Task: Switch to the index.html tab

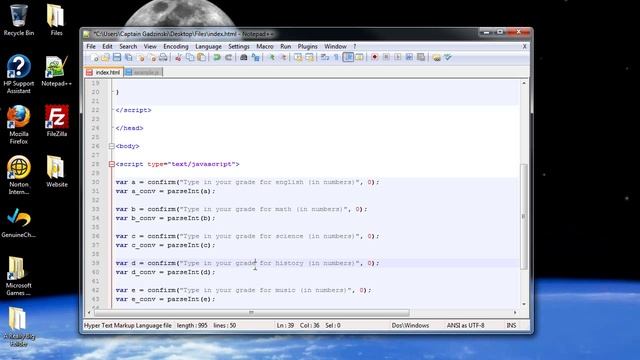Action: [x=104, y=72]
